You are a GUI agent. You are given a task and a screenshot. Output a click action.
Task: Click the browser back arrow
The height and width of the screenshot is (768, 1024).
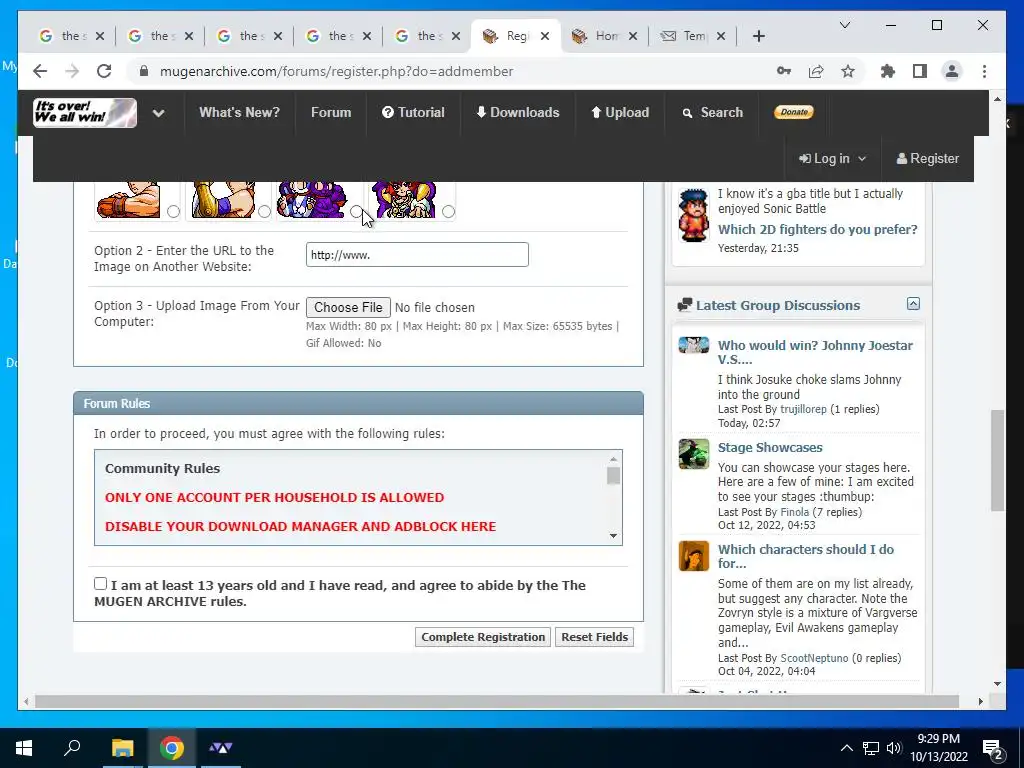point(40,71)
